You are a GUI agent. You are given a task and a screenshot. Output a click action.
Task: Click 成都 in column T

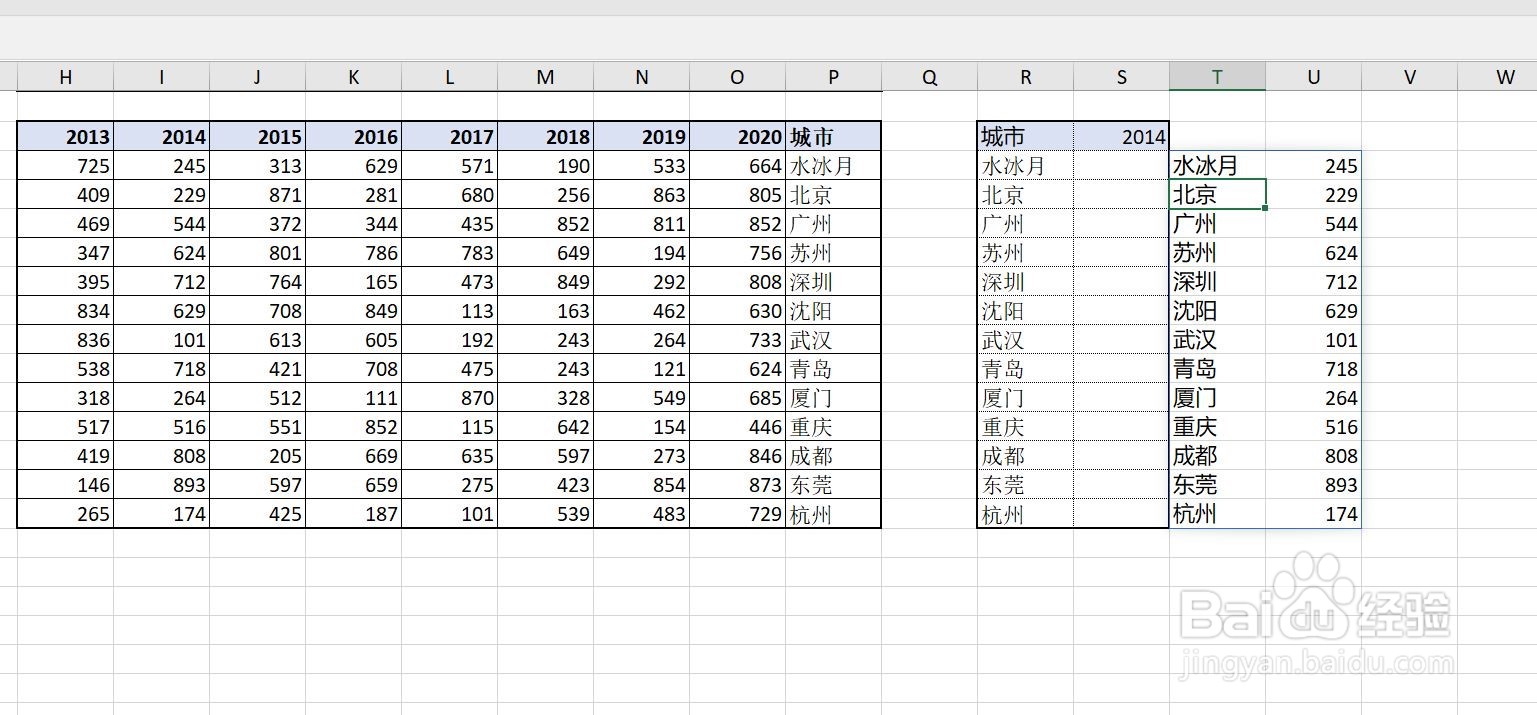tap(1217, 456)
